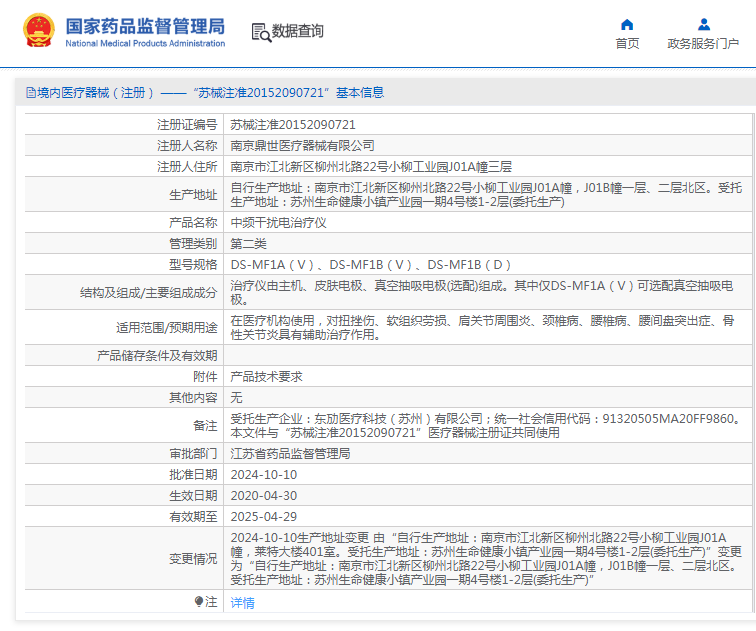This screenshot has height=631, width=756.
Task: Click document icon before 境内医疗器械 heading
Action: coord(31,93)
